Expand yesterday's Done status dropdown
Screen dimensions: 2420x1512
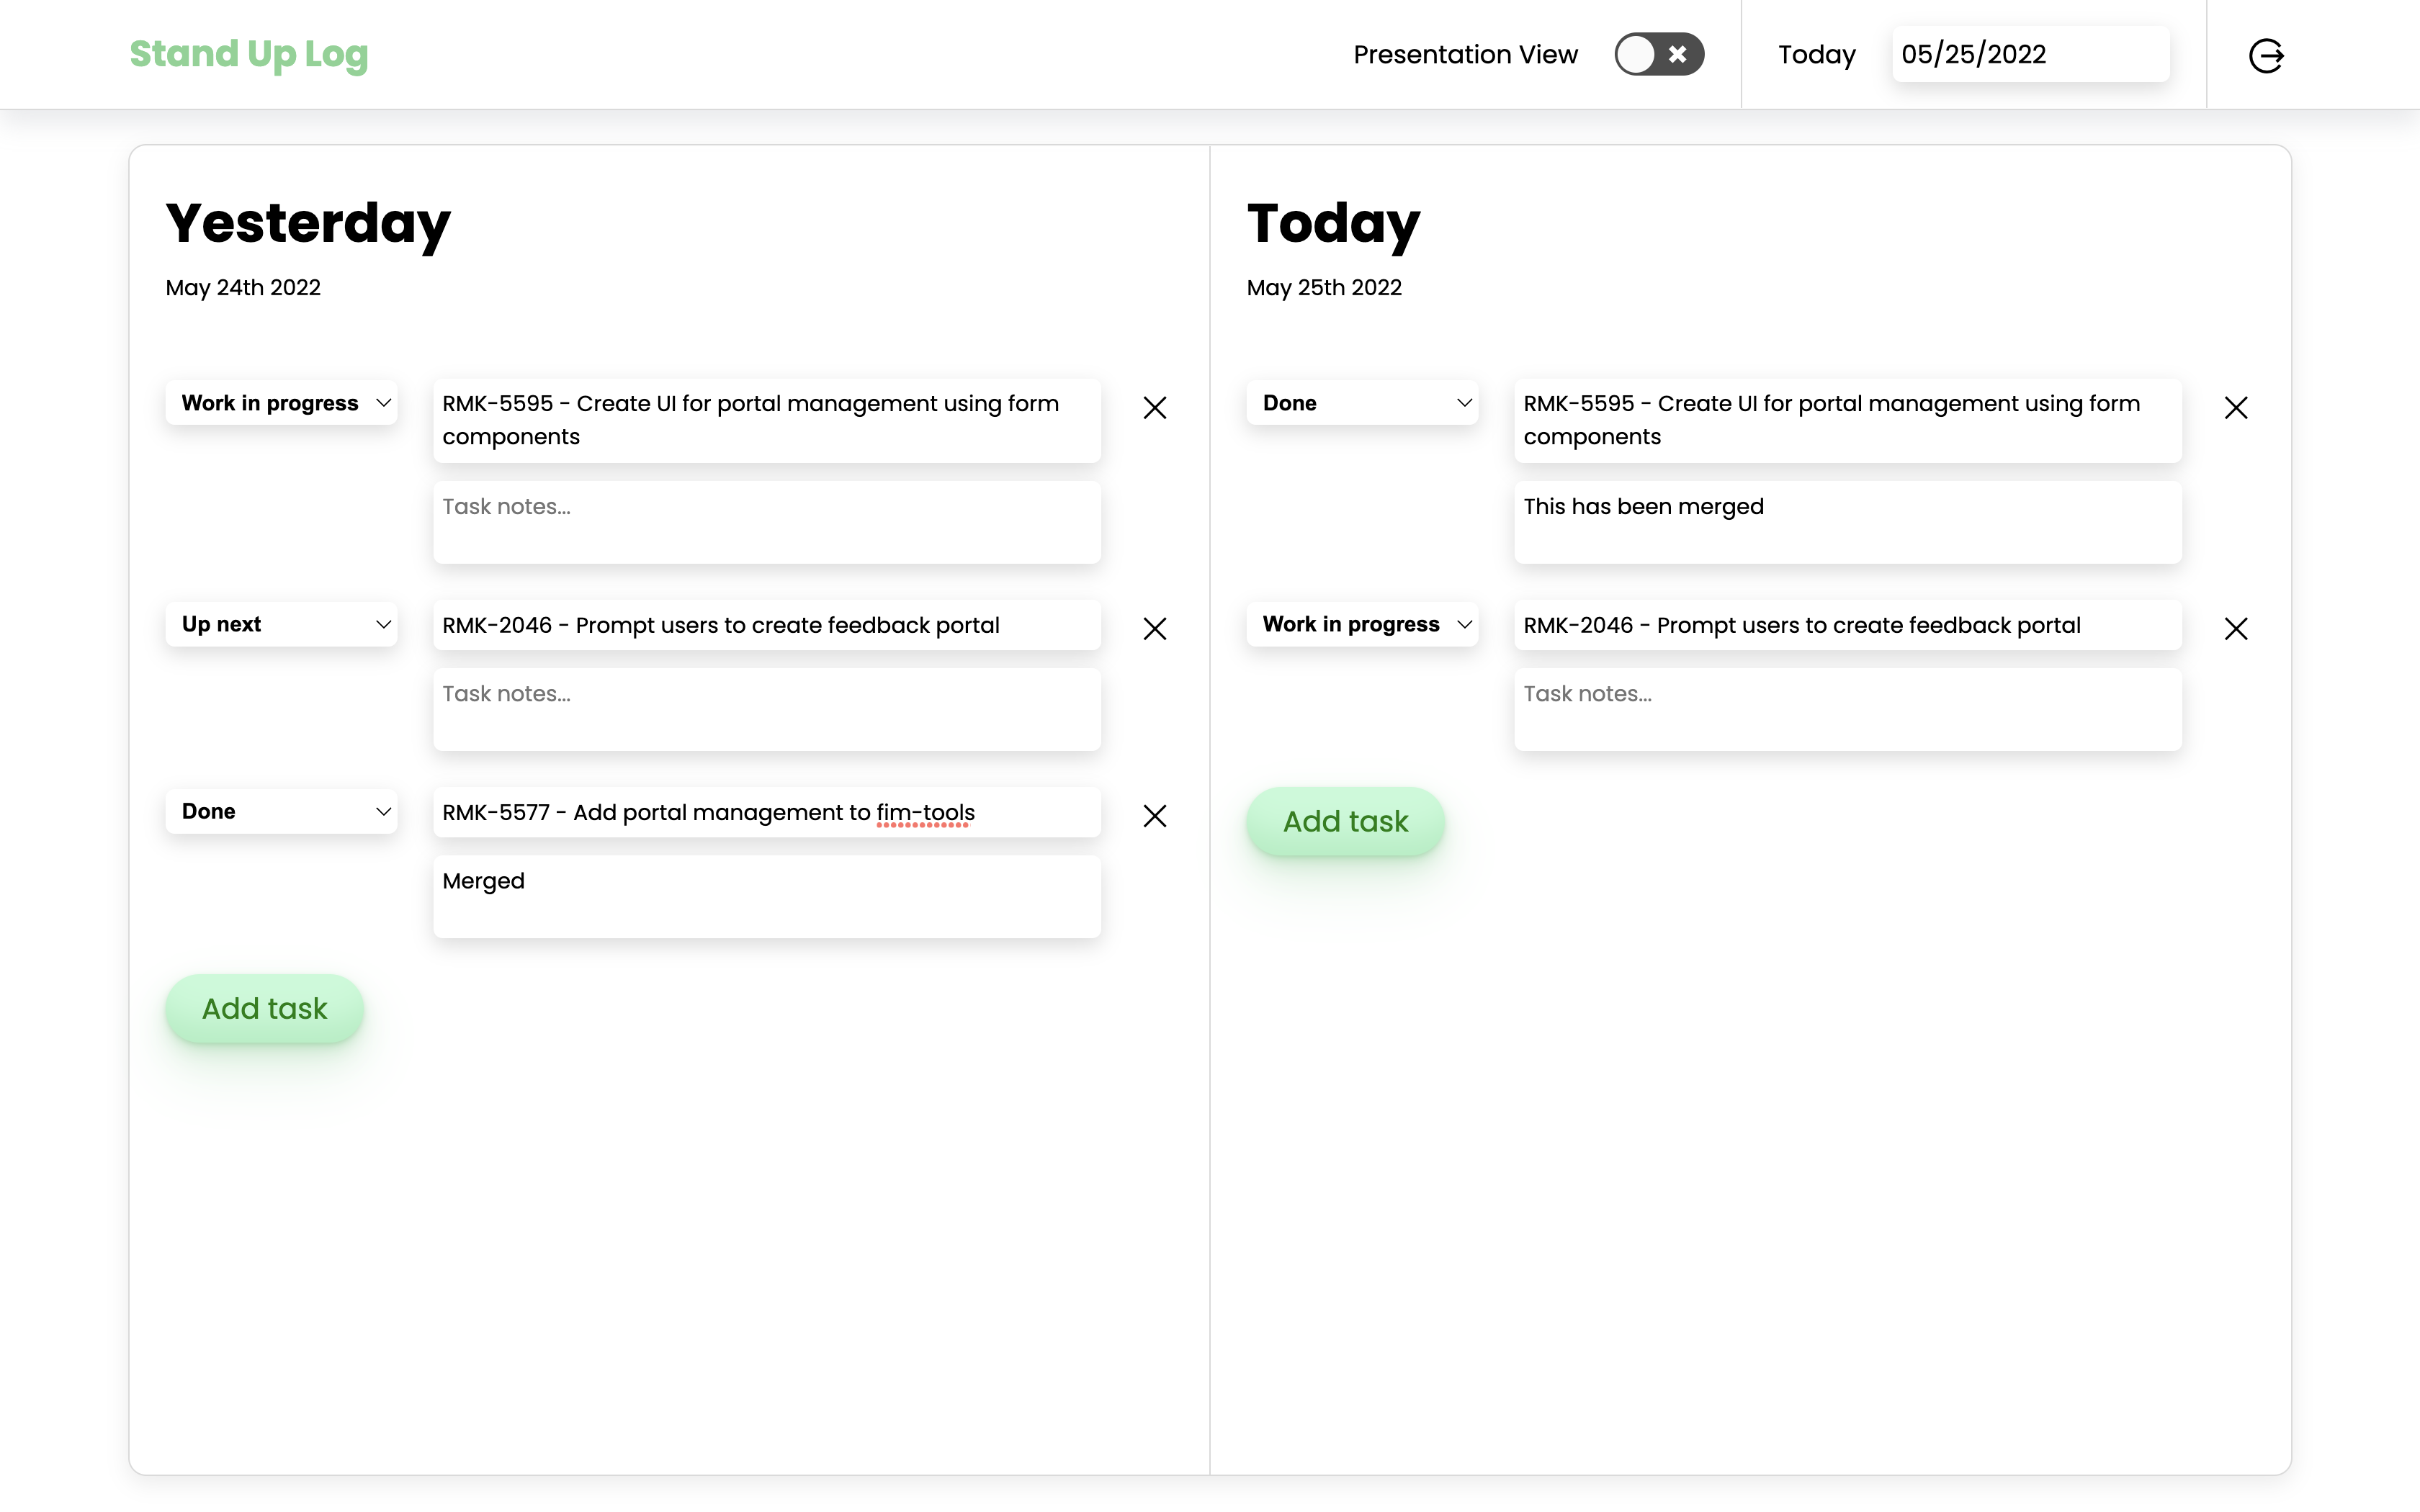(x=282, y=811)
